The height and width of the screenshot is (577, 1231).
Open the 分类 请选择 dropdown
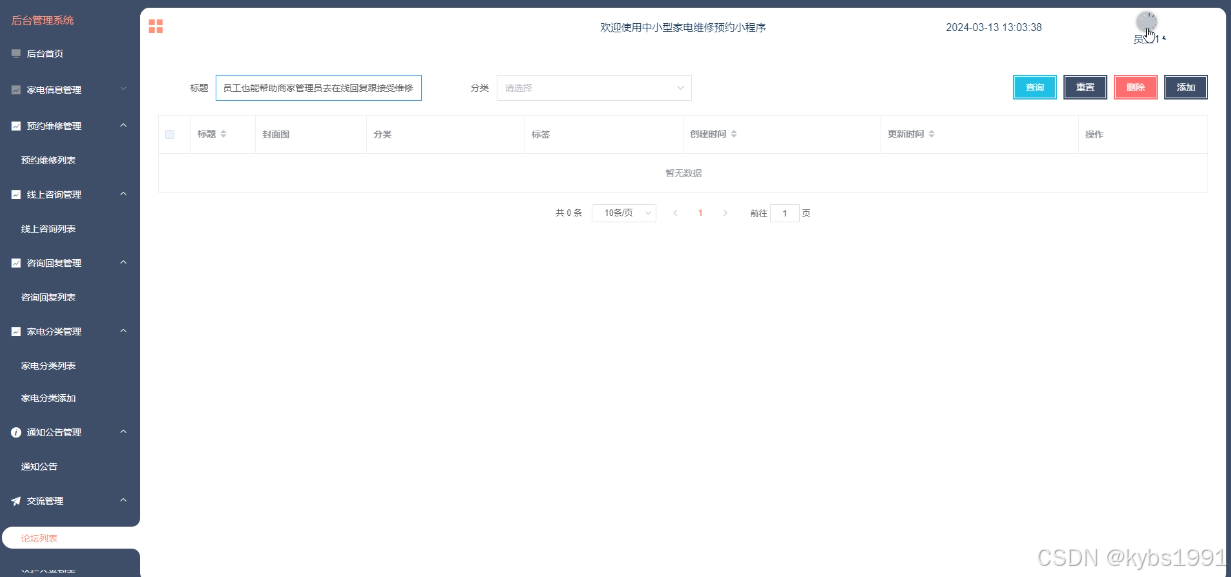tap(594, 88)
